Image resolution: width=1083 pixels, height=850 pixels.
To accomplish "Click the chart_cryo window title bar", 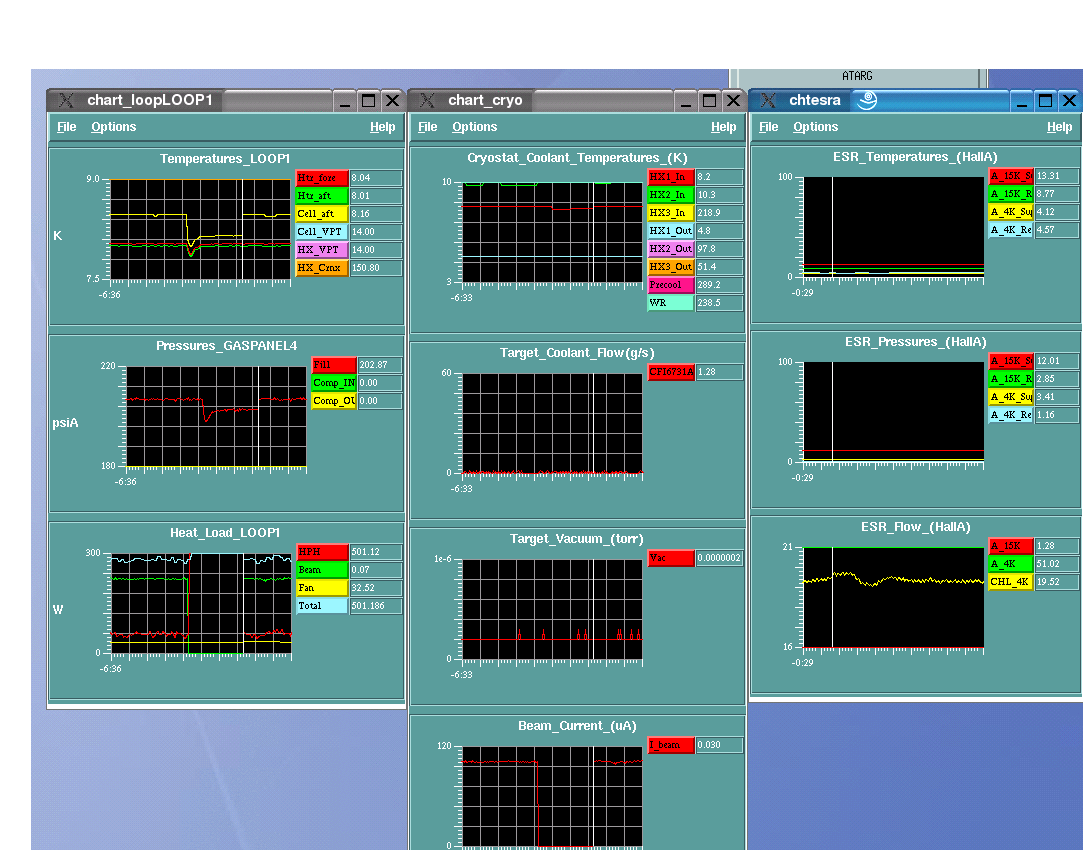I will 576,100.
